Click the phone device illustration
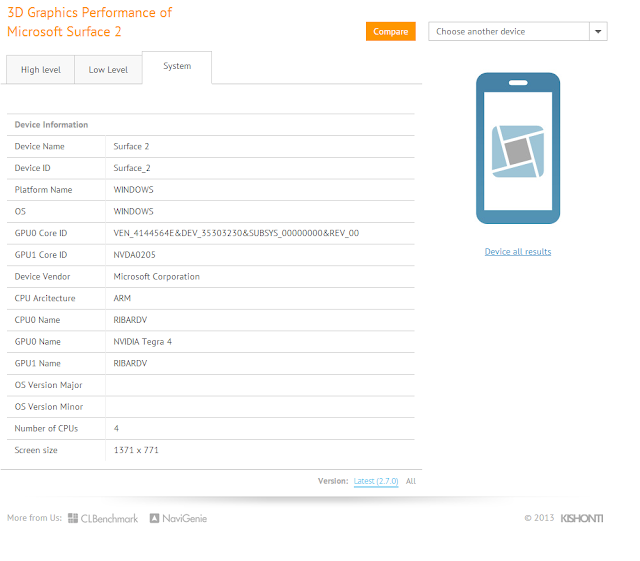Screen dimensions: 640x561 518,148
